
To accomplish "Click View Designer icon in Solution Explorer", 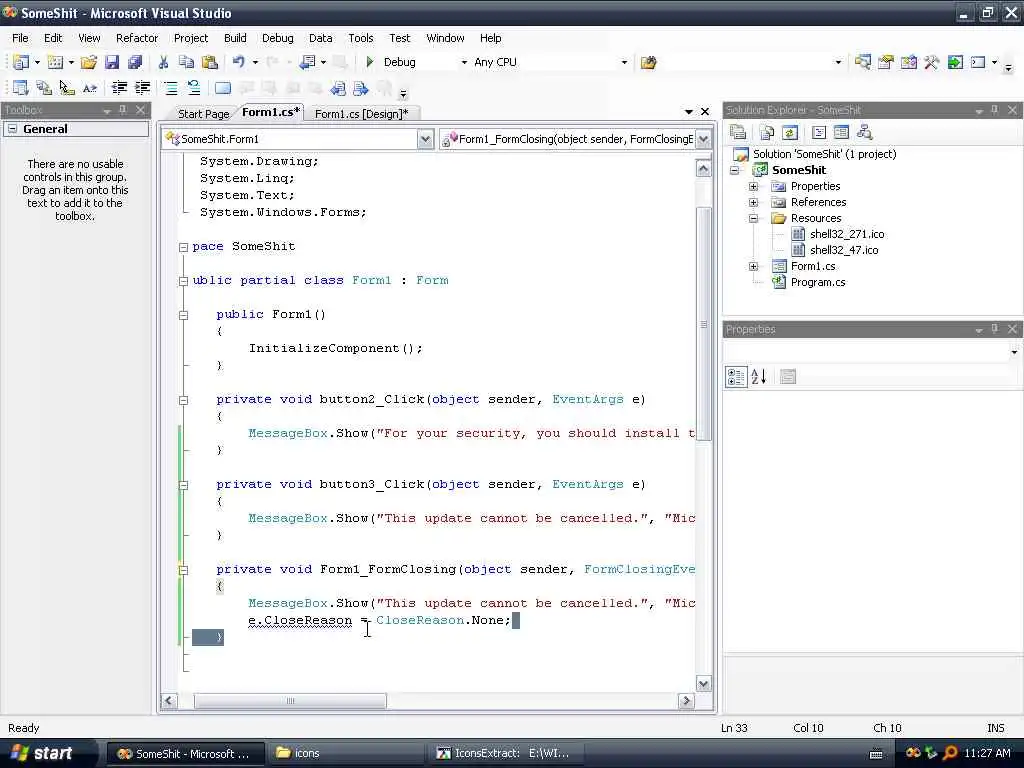I will click(842, 132).
